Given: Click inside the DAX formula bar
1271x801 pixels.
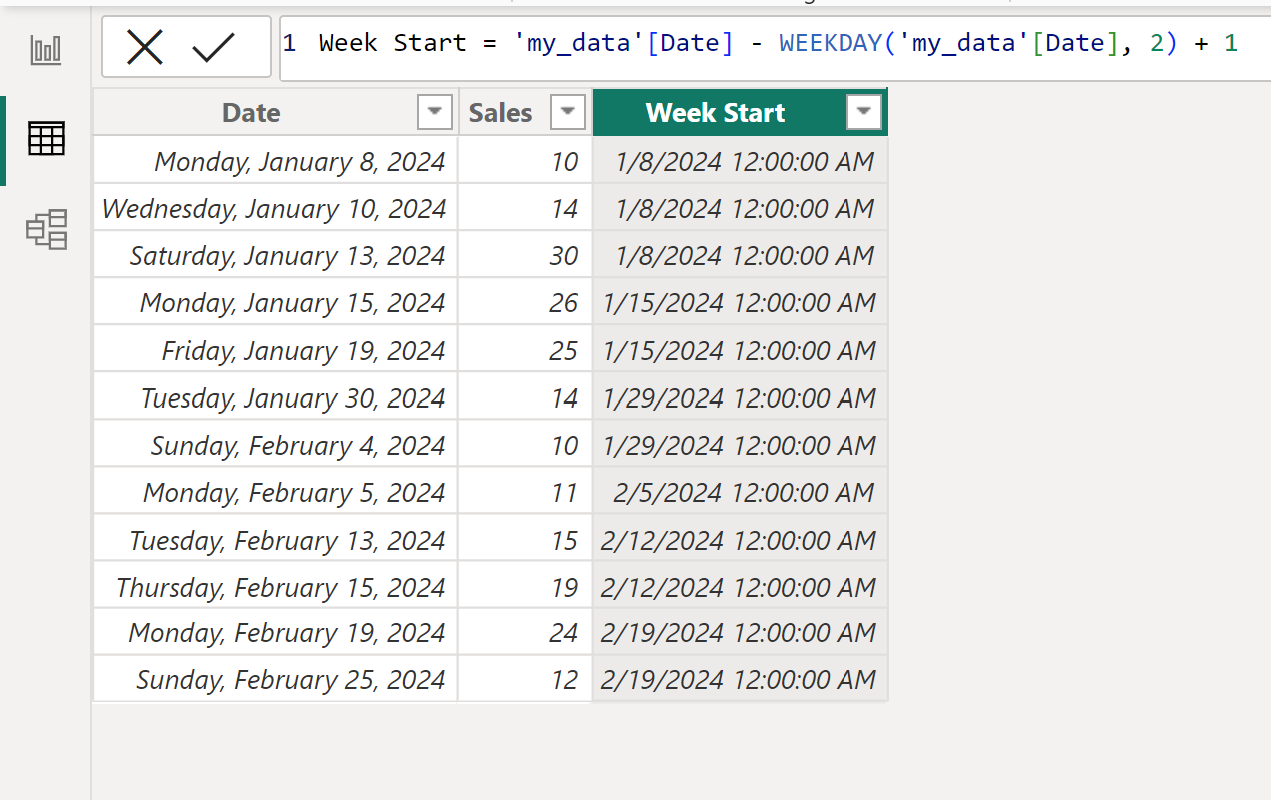Looking at the screenshot, I should click(775, 47).
